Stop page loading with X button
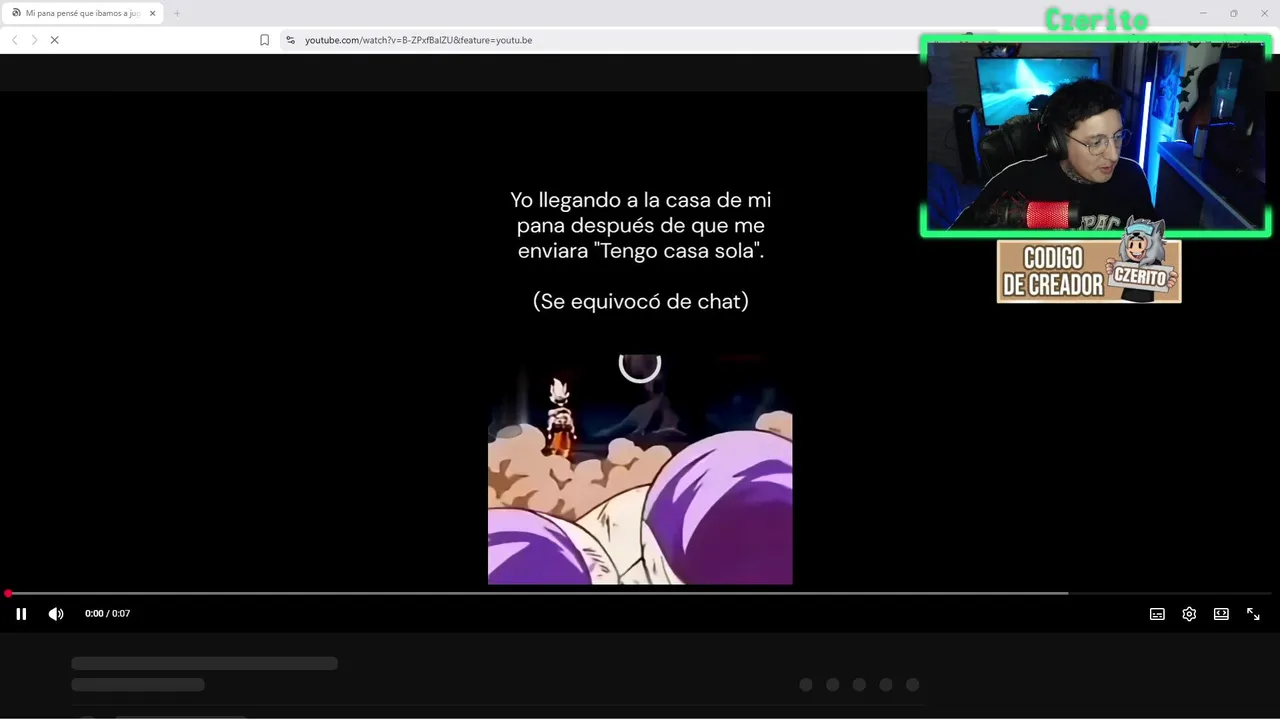The width and height of the screenshot is (1280, 720). pyautogui.click(x=55, y=40)
